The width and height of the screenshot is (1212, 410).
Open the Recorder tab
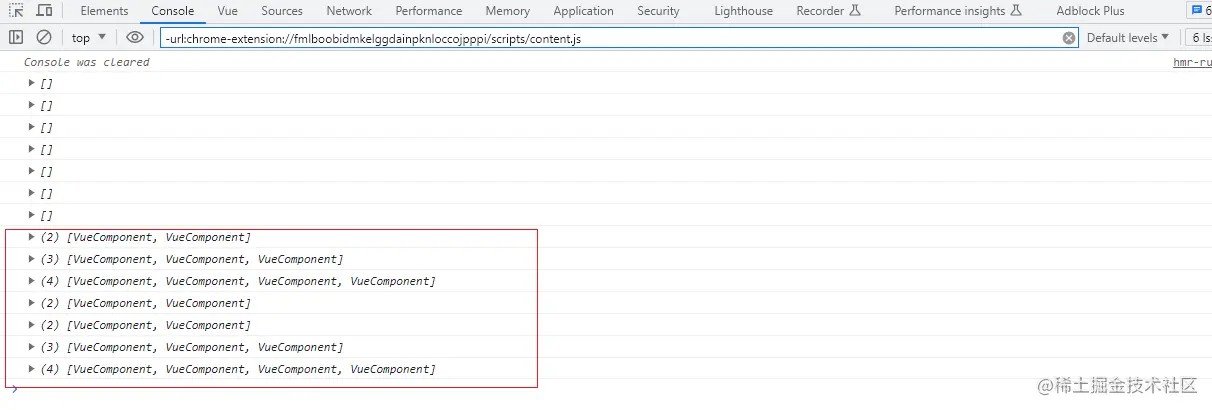tap(828, 11)
